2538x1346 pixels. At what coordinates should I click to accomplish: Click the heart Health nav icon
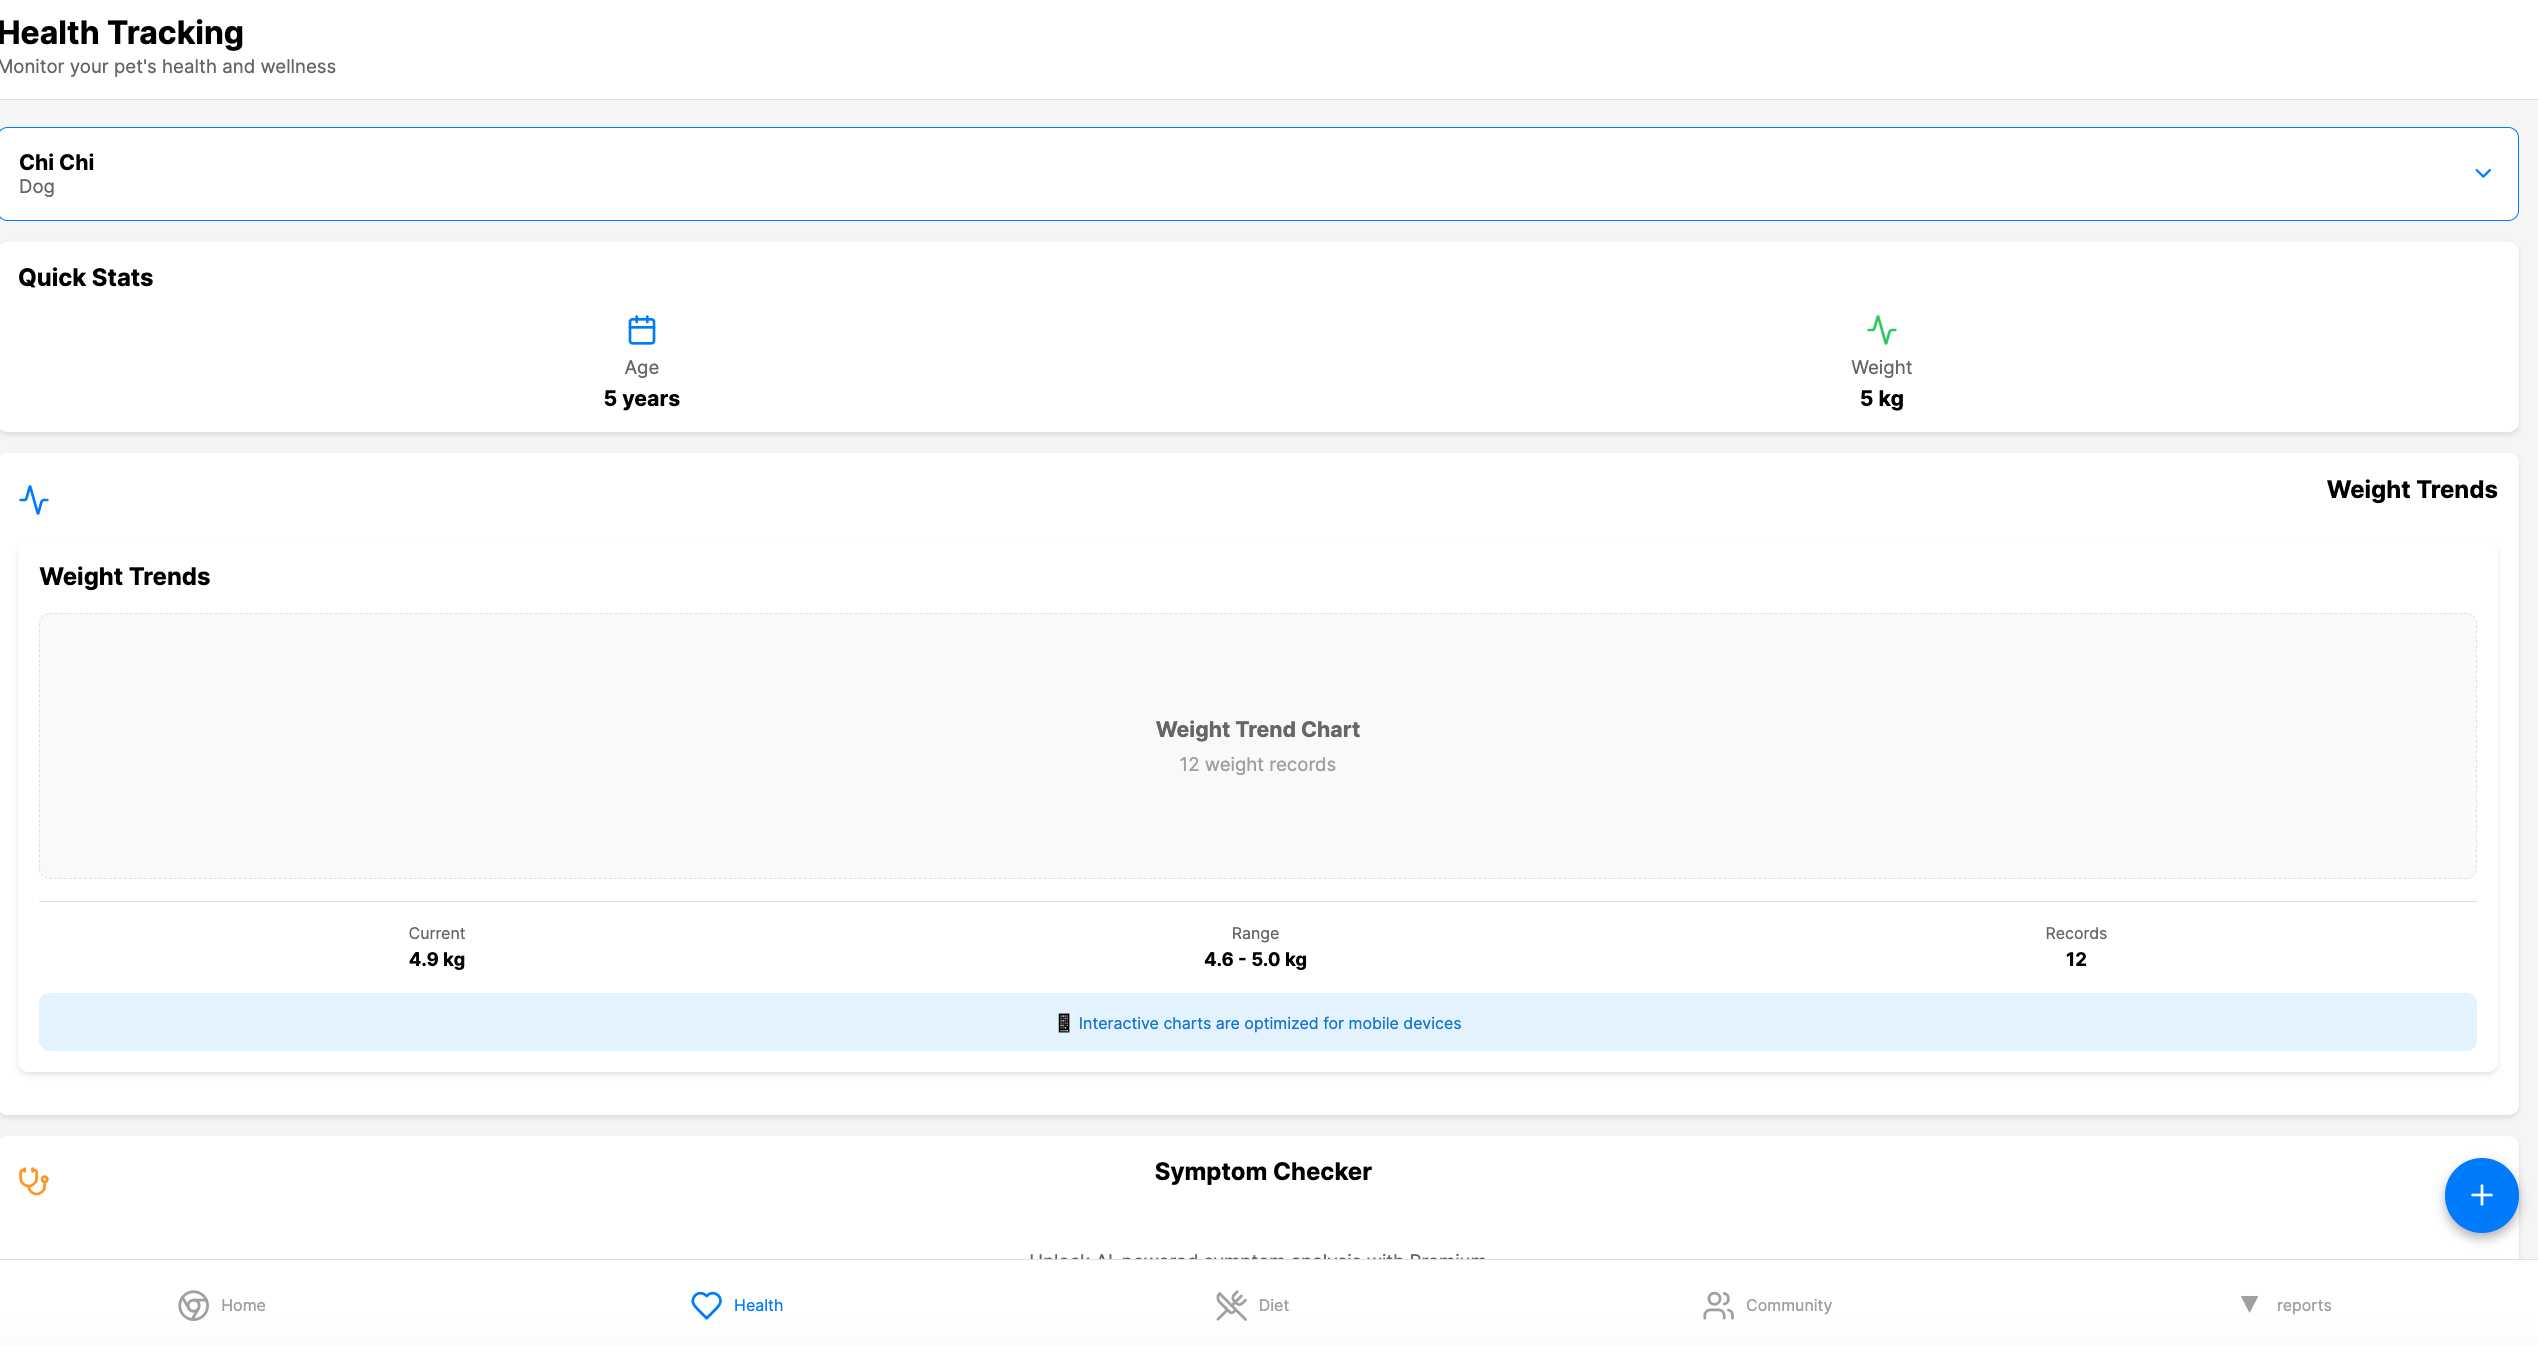706,1305
